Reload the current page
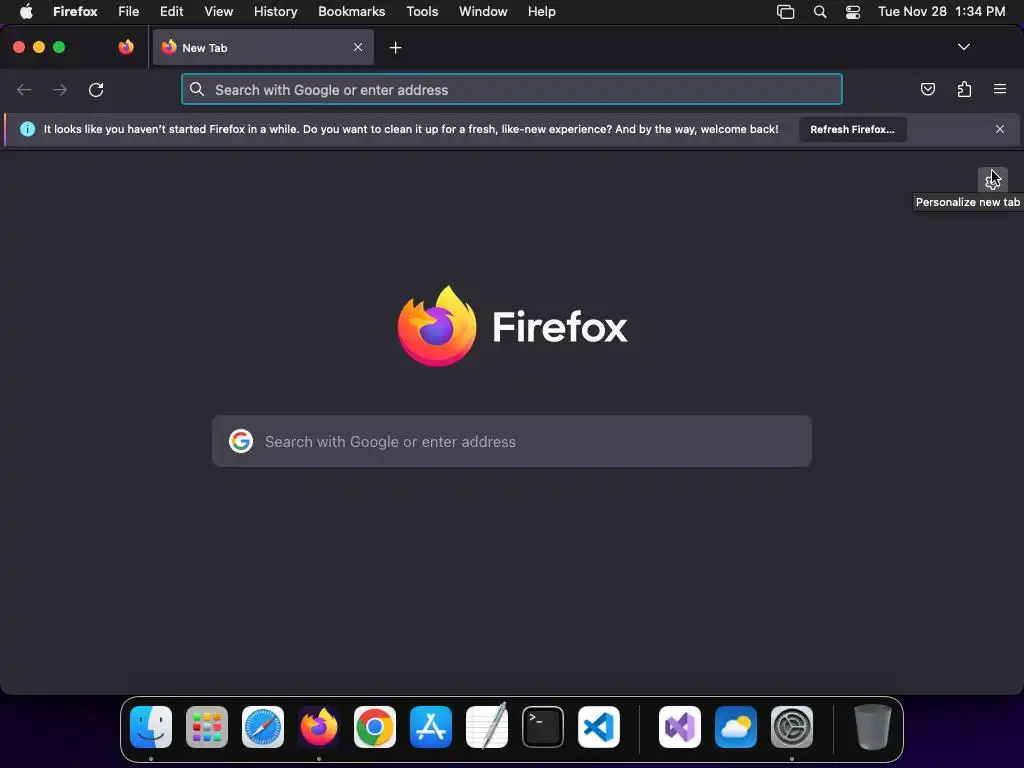 click(96, 89)
